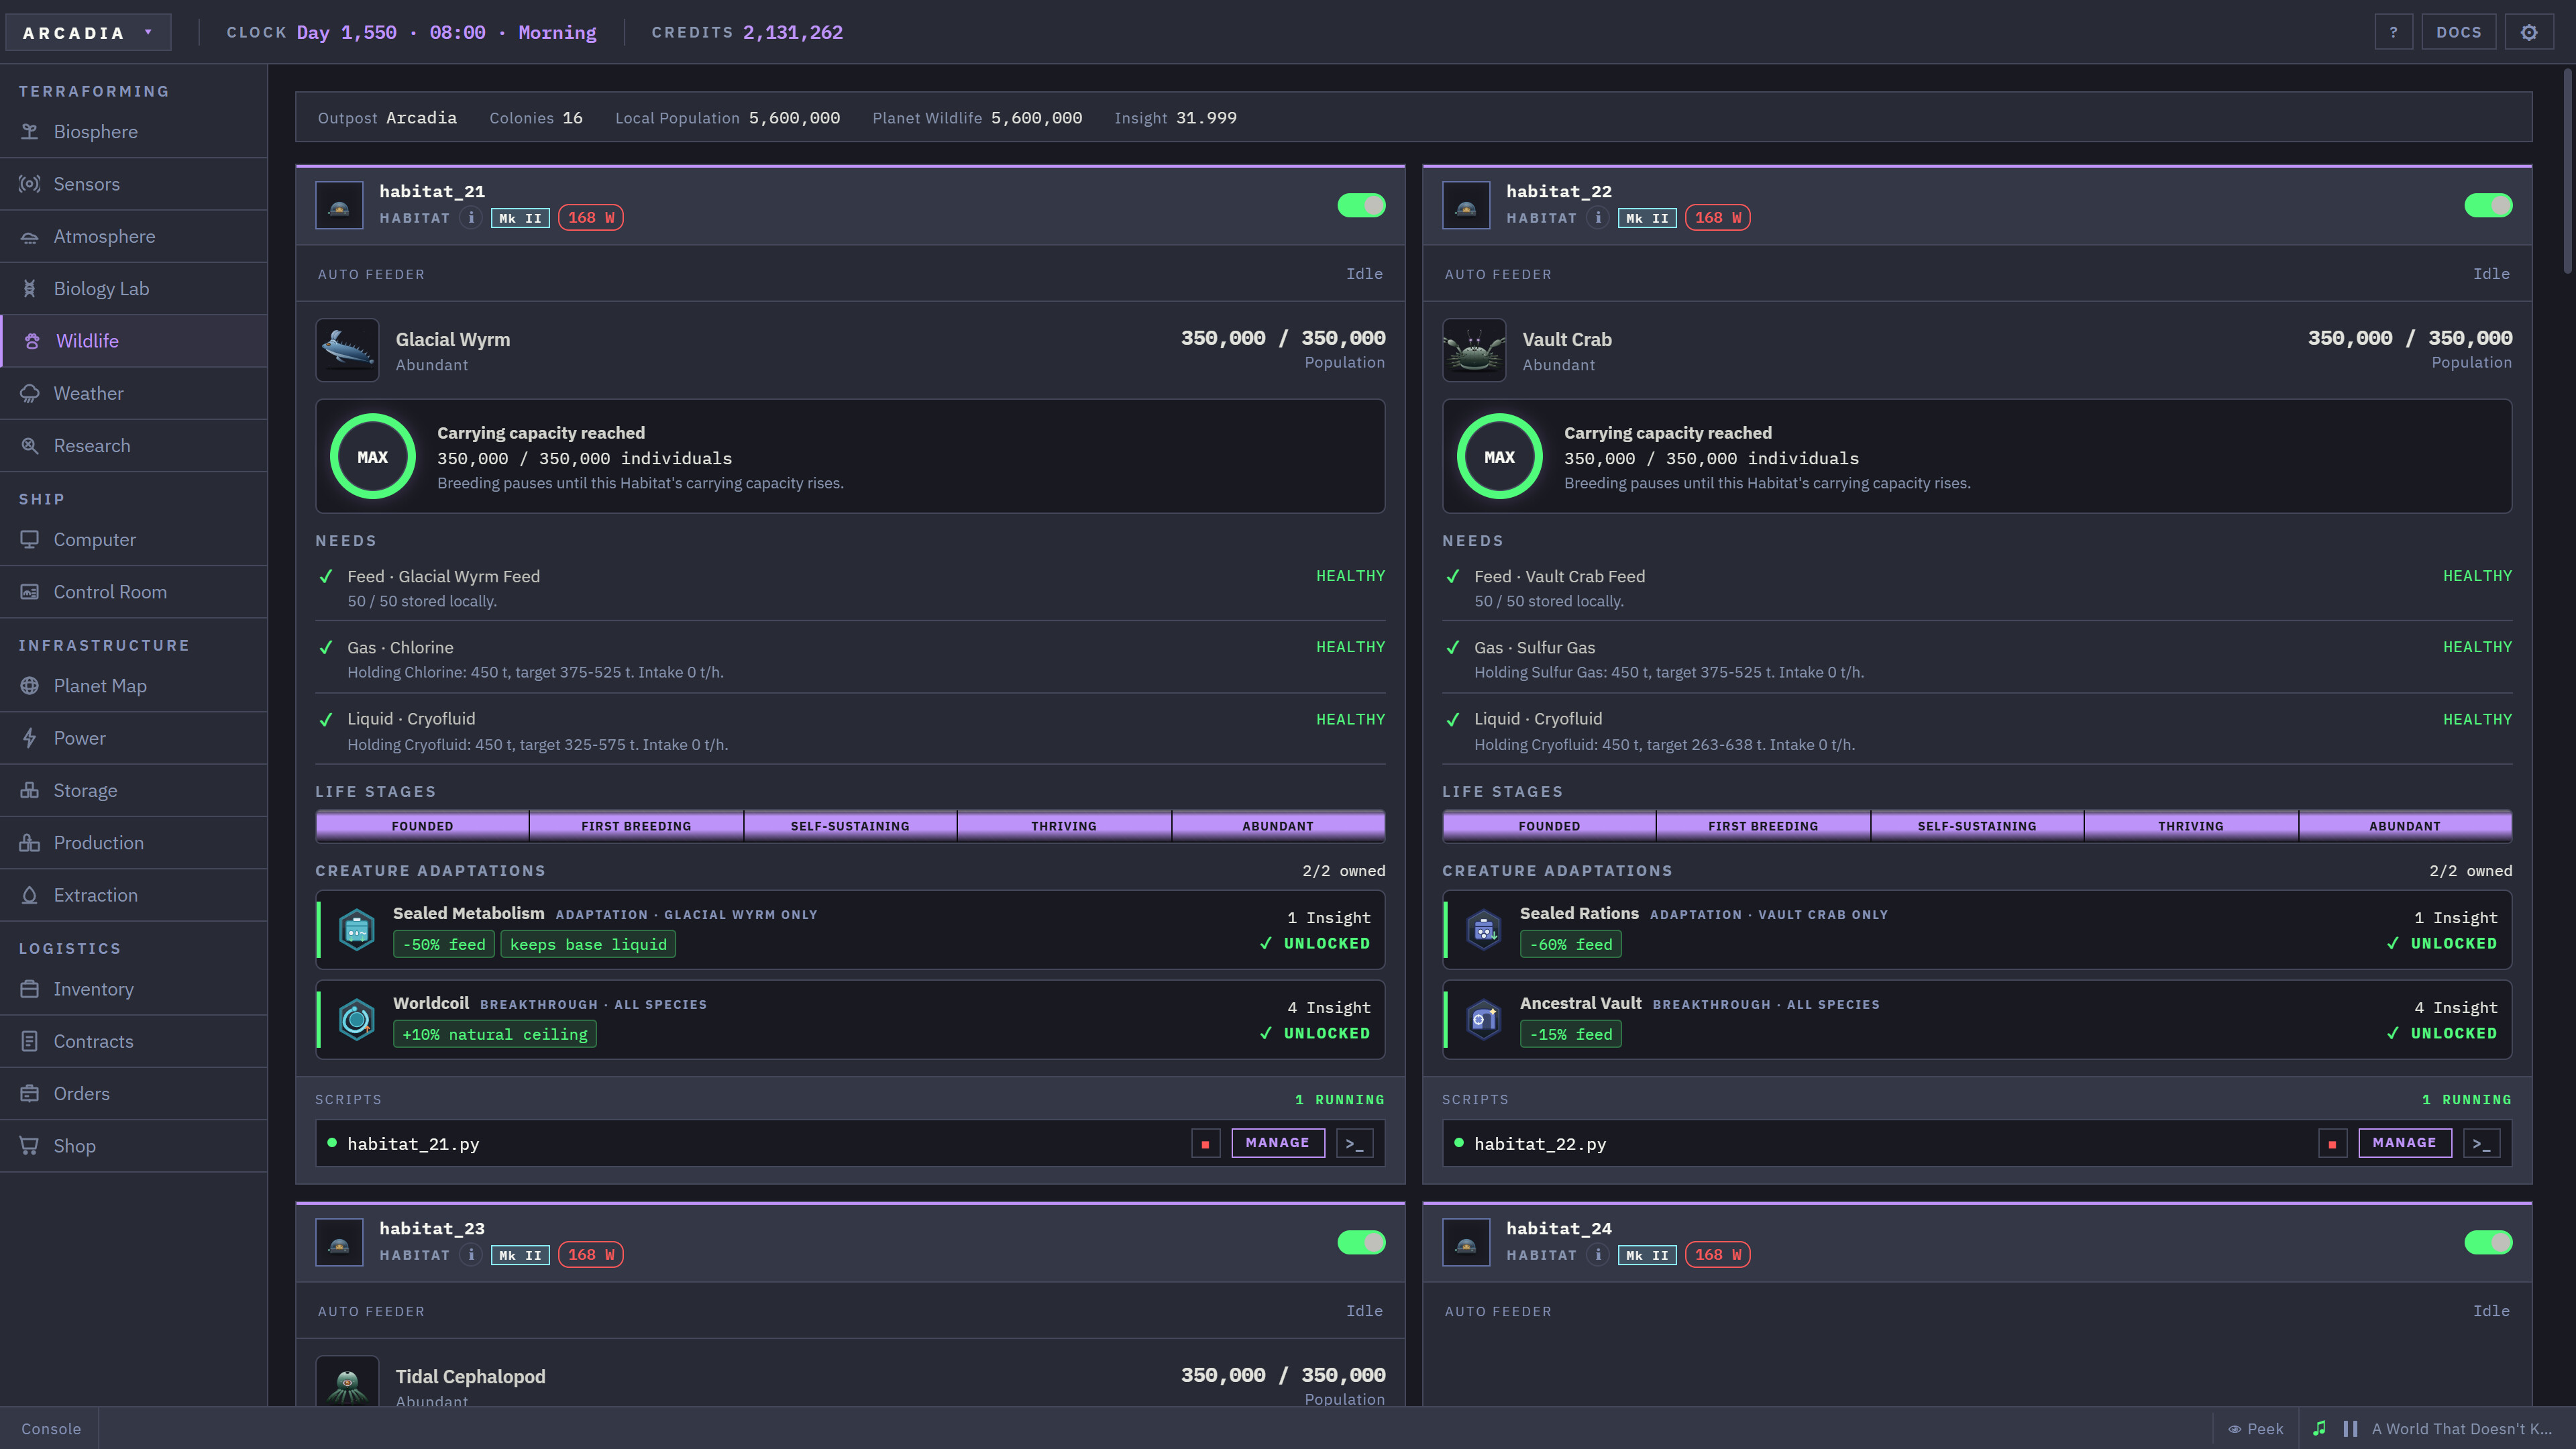Open the Production page
Image resolution: width=2576 pixels, height=1449 pixels.
pos(134,842)
